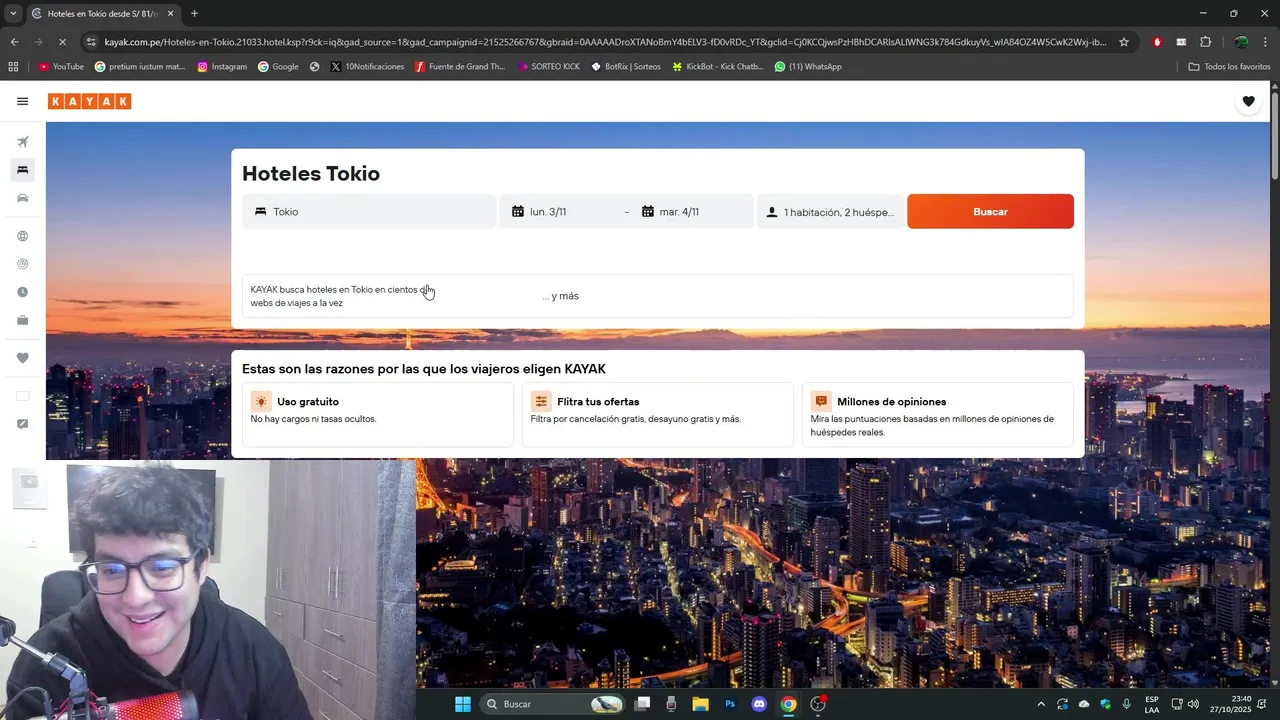
Task: Open the Fuente de Grand Th... bookmark
Action: tap(460, 66)
